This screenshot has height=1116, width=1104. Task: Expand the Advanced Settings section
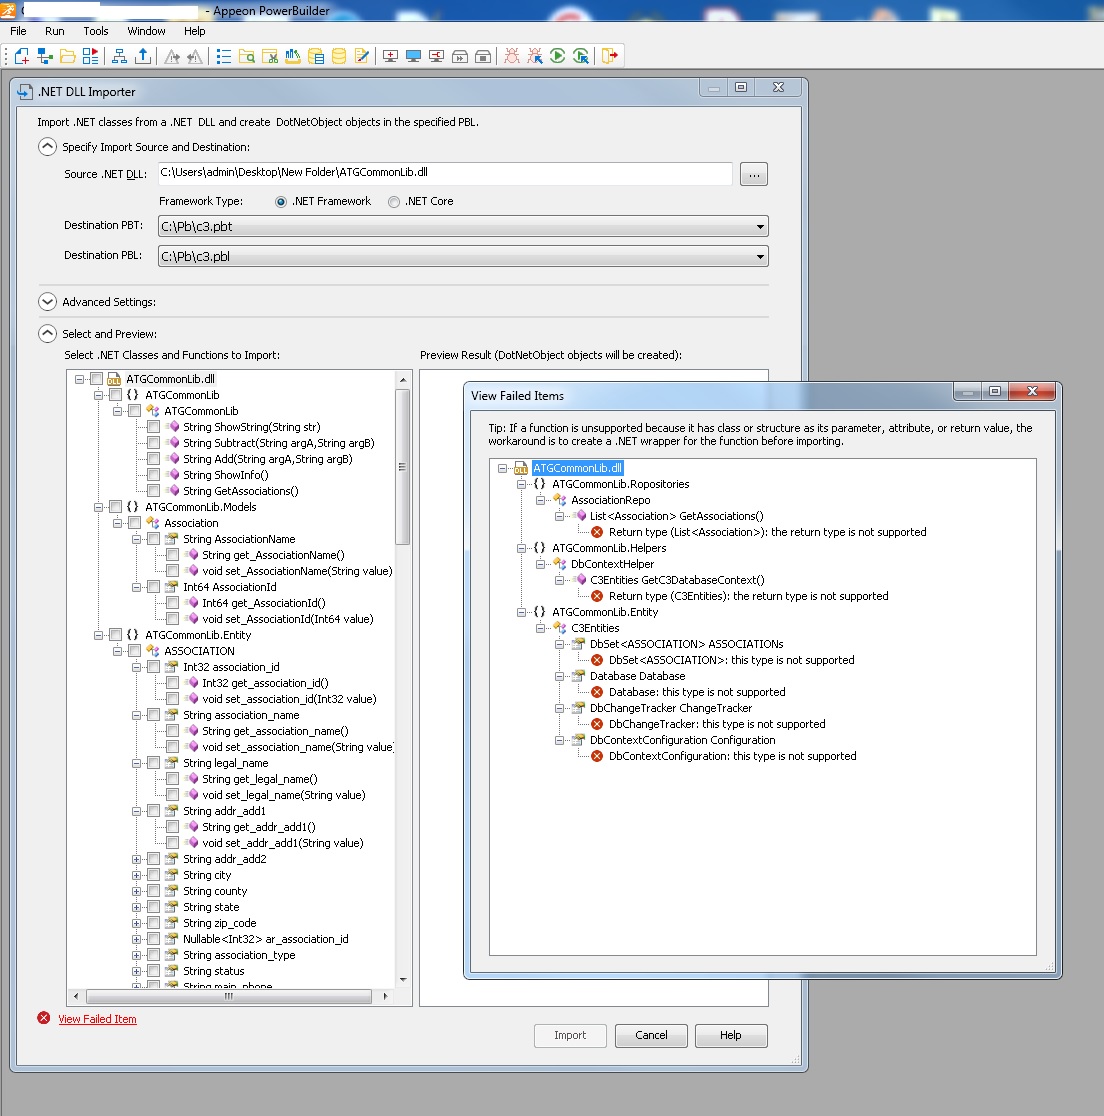pyautogui.click(x=47, y=302)
